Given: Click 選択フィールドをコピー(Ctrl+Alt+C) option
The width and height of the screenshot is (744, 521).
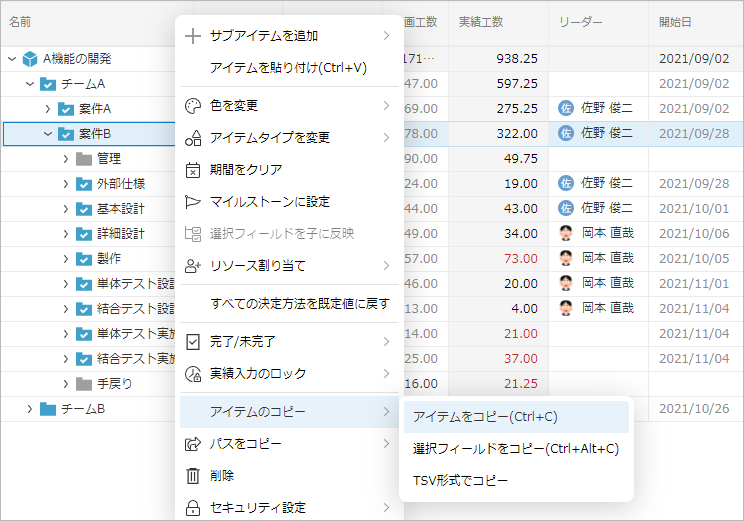Looking at the screenshot, I should tap(516, 449).
